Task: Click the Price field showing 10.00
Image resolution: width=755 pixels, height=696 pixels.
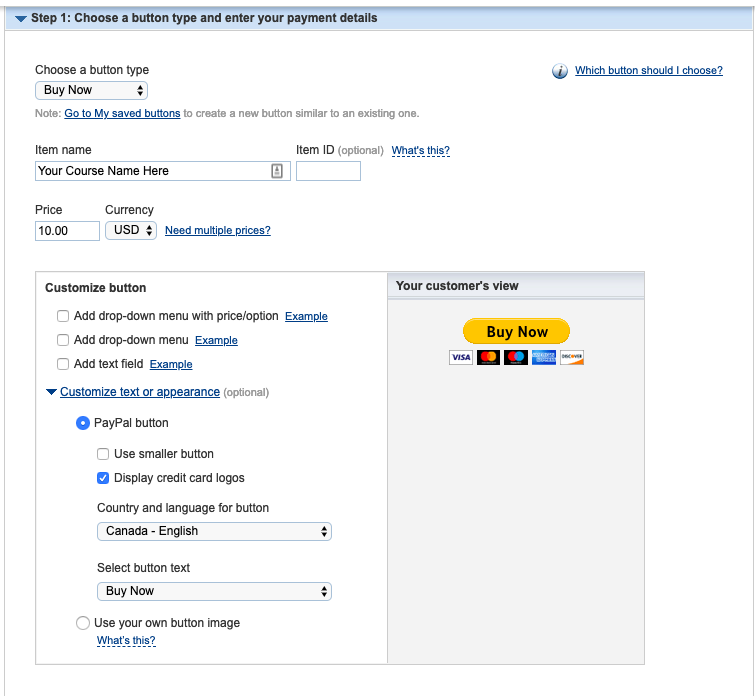Action: tap(67, 231)
